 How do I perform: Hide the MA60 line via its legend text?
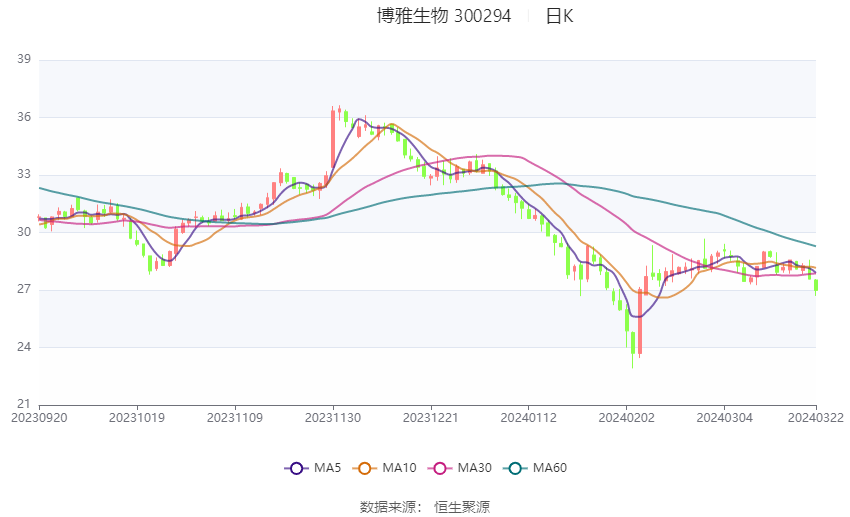coord(550,468)
